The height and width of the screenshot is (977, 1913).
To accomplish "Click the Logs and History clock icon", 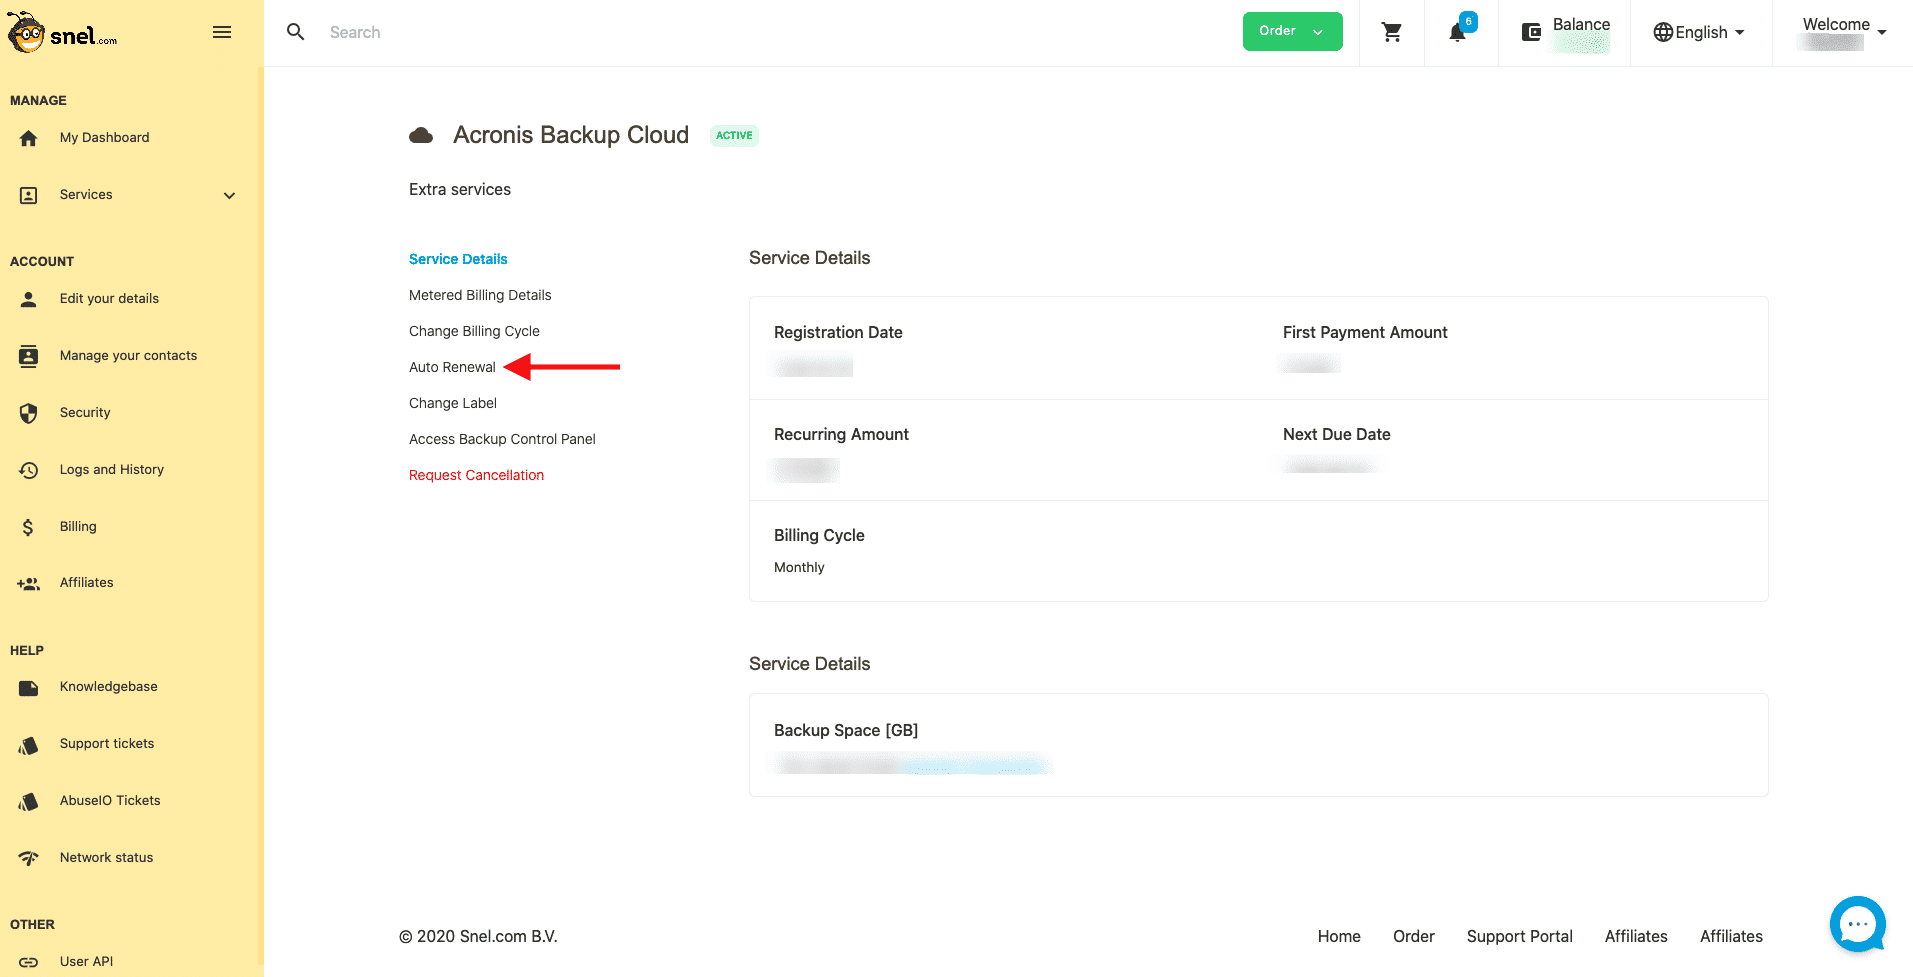I will point(28,470).
